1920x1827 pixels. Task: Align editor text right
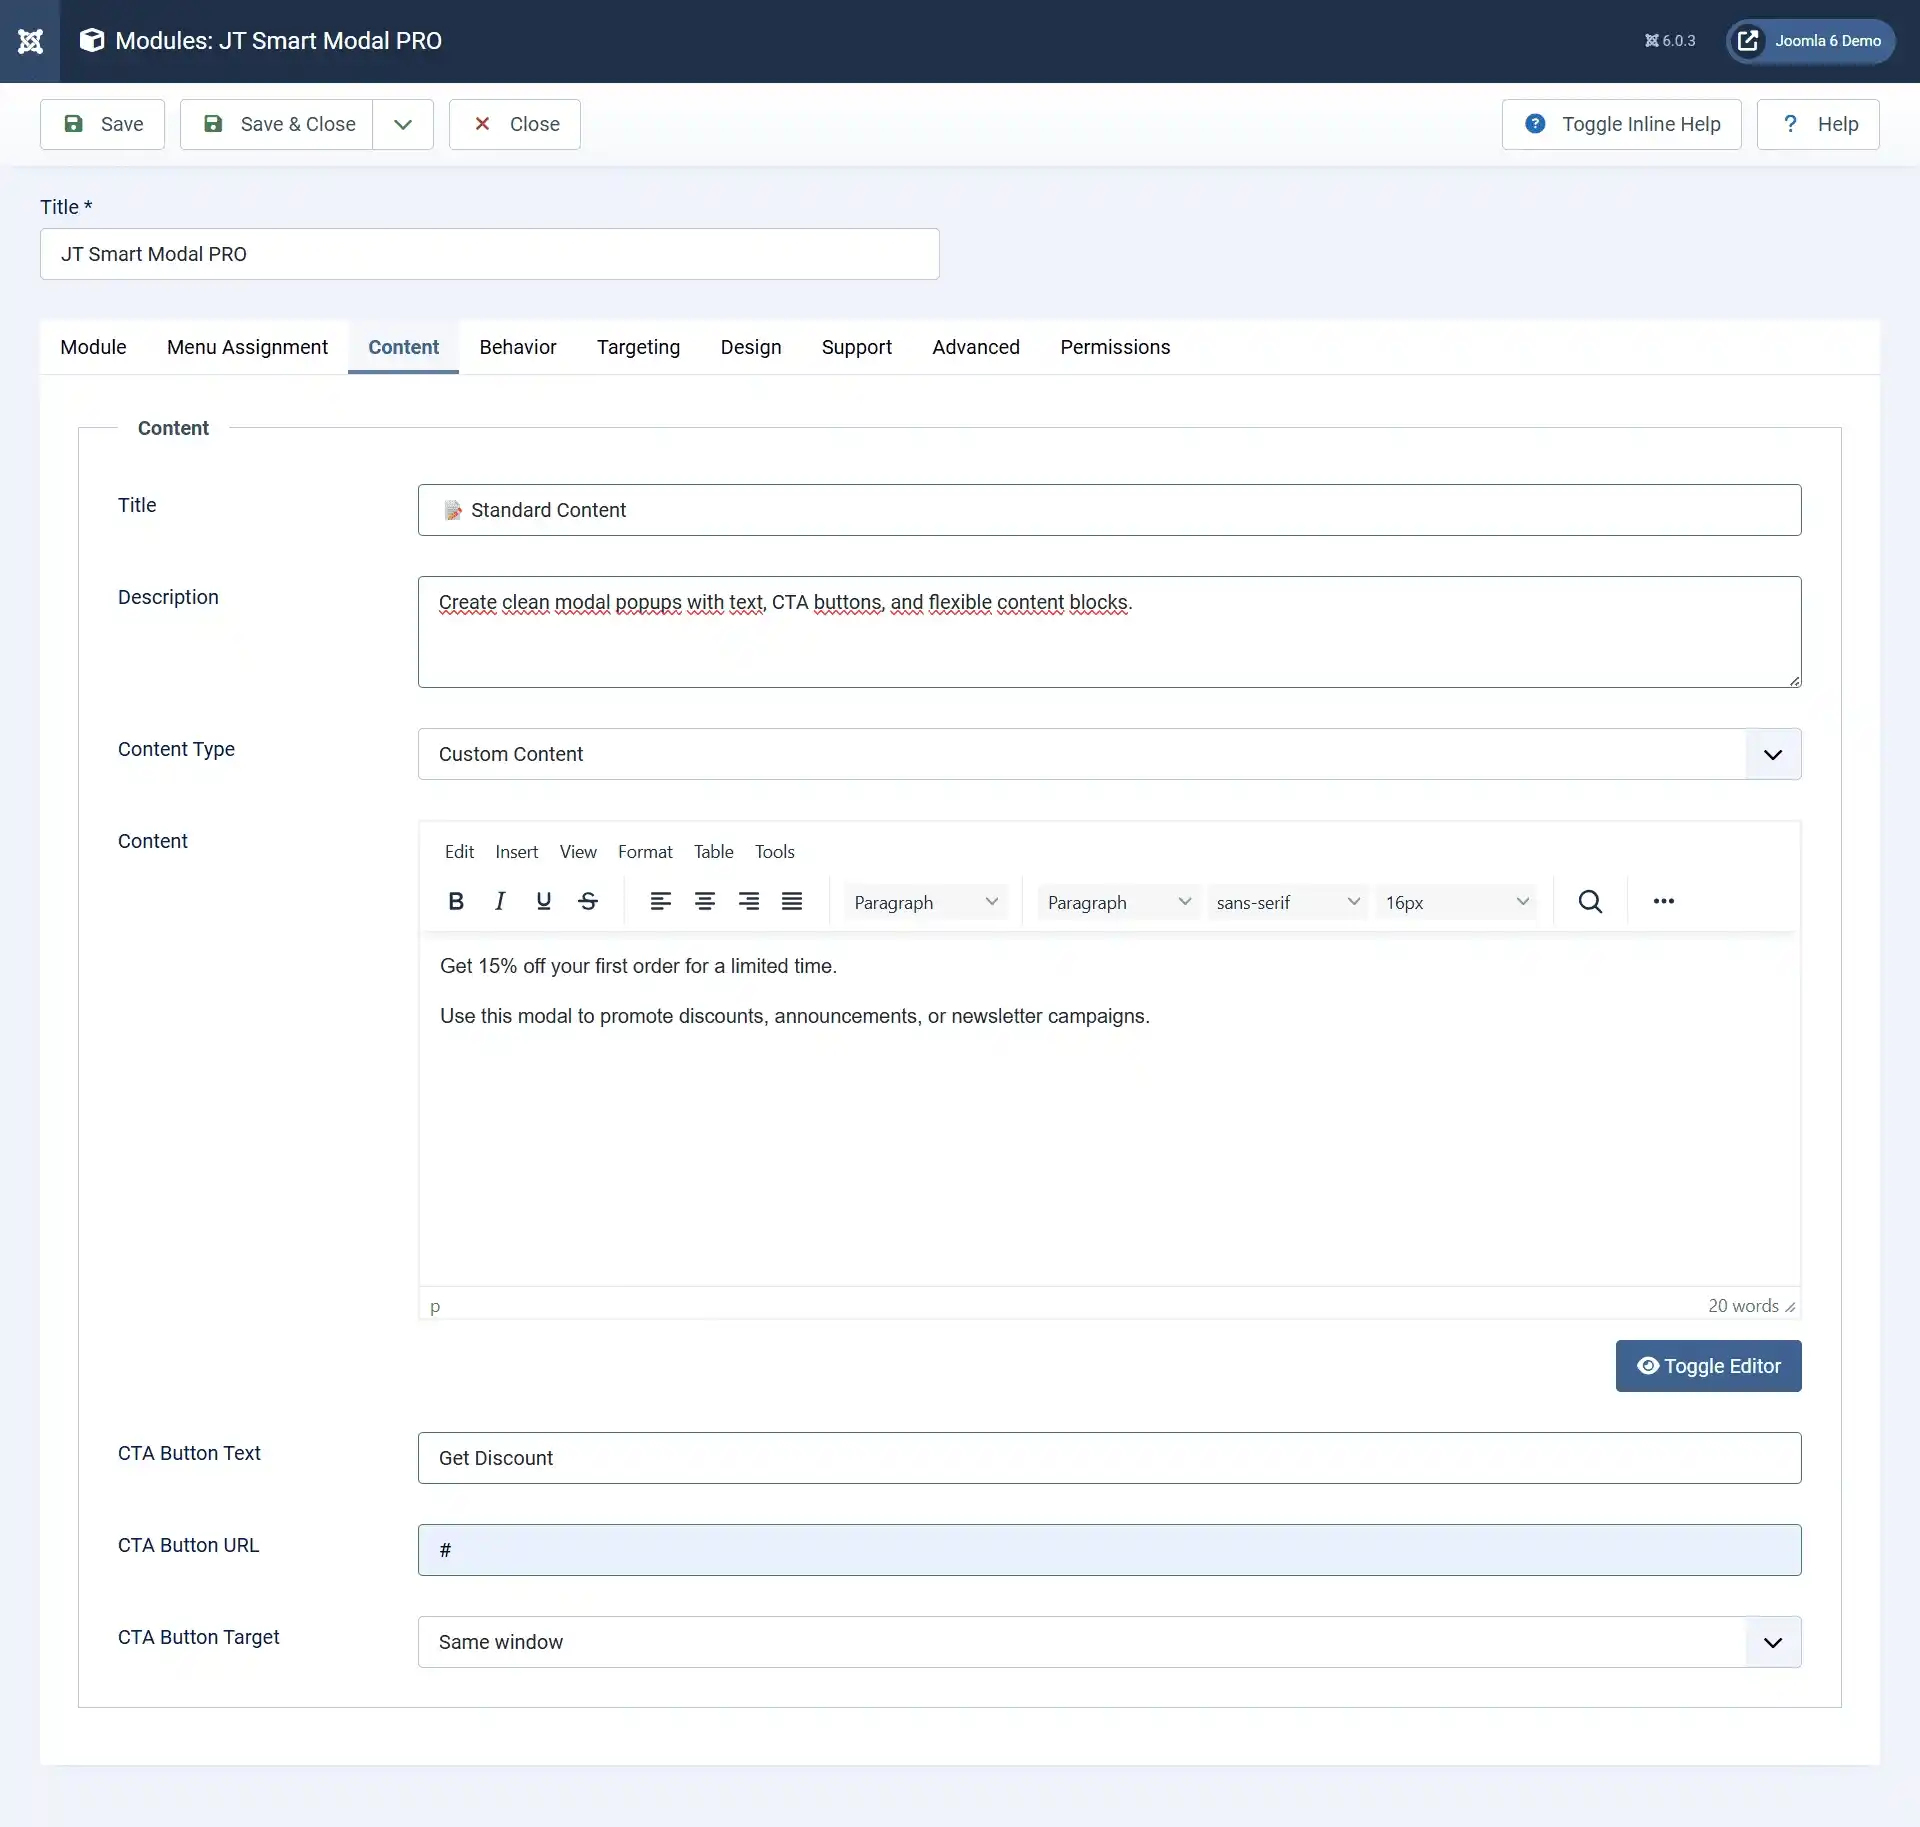pyautogui.click(x=748, y=901)
